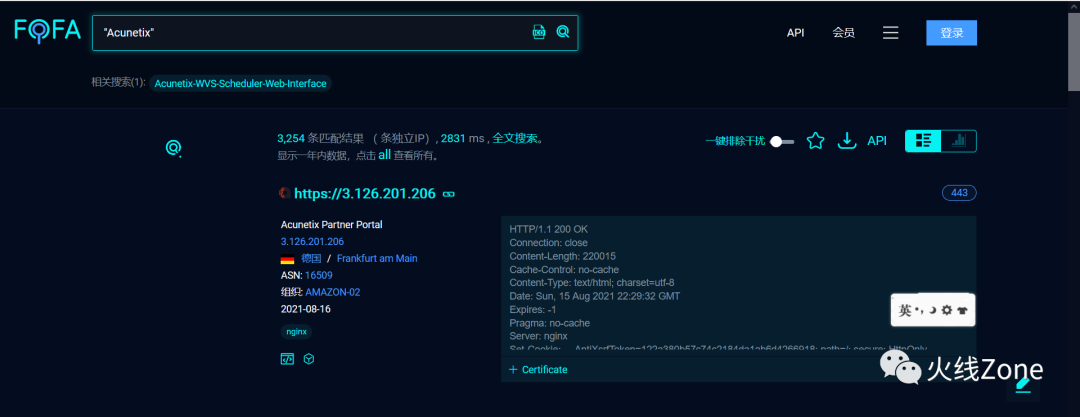Click the German flag icon
Viewport: 1080px width, 417px height.
click(x=287, y=259)
